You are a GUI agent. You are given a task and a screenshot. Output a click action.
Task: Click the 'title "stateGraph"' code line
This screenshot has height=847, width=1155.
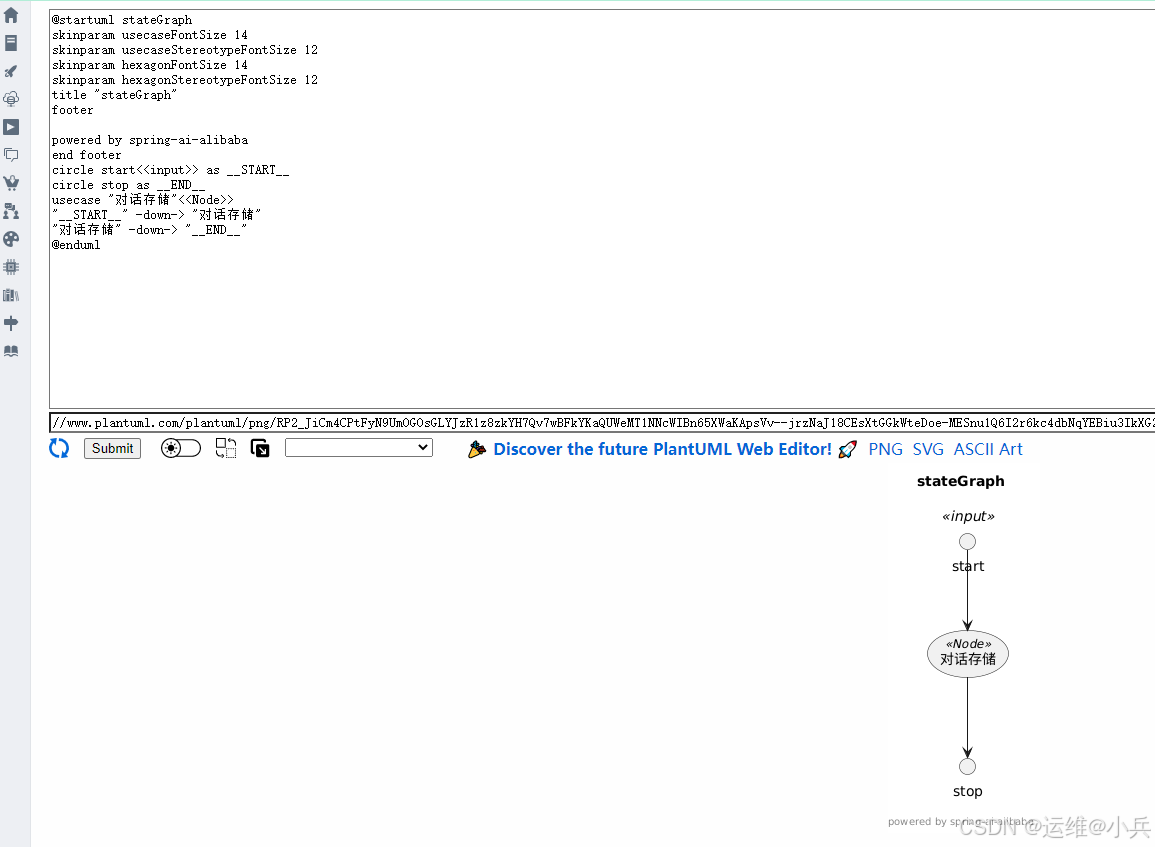[114, 95]
